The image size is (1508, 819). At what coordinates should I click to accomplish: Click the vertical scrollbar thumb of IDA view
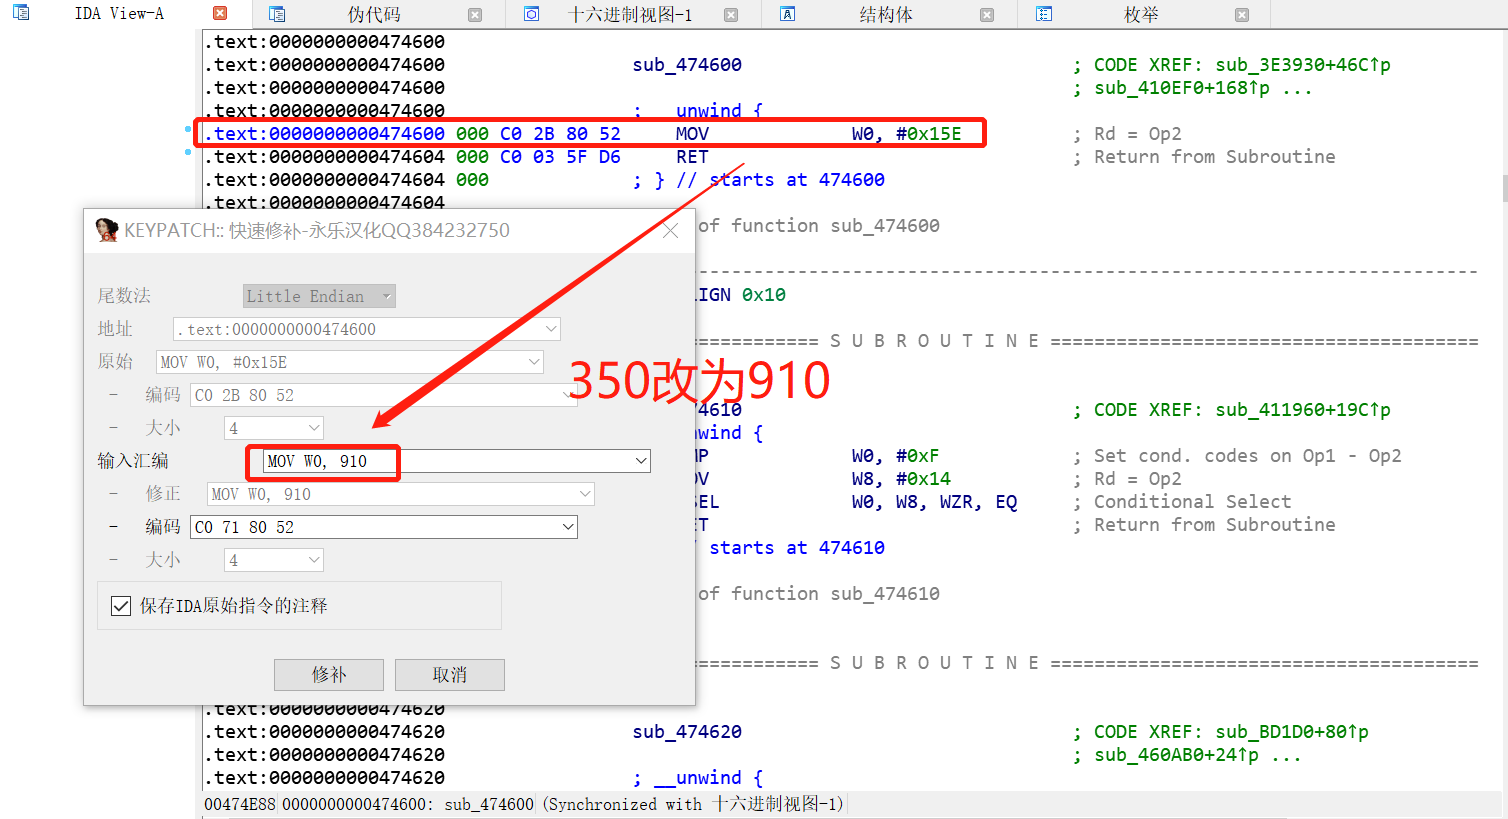coord(1504,188)
